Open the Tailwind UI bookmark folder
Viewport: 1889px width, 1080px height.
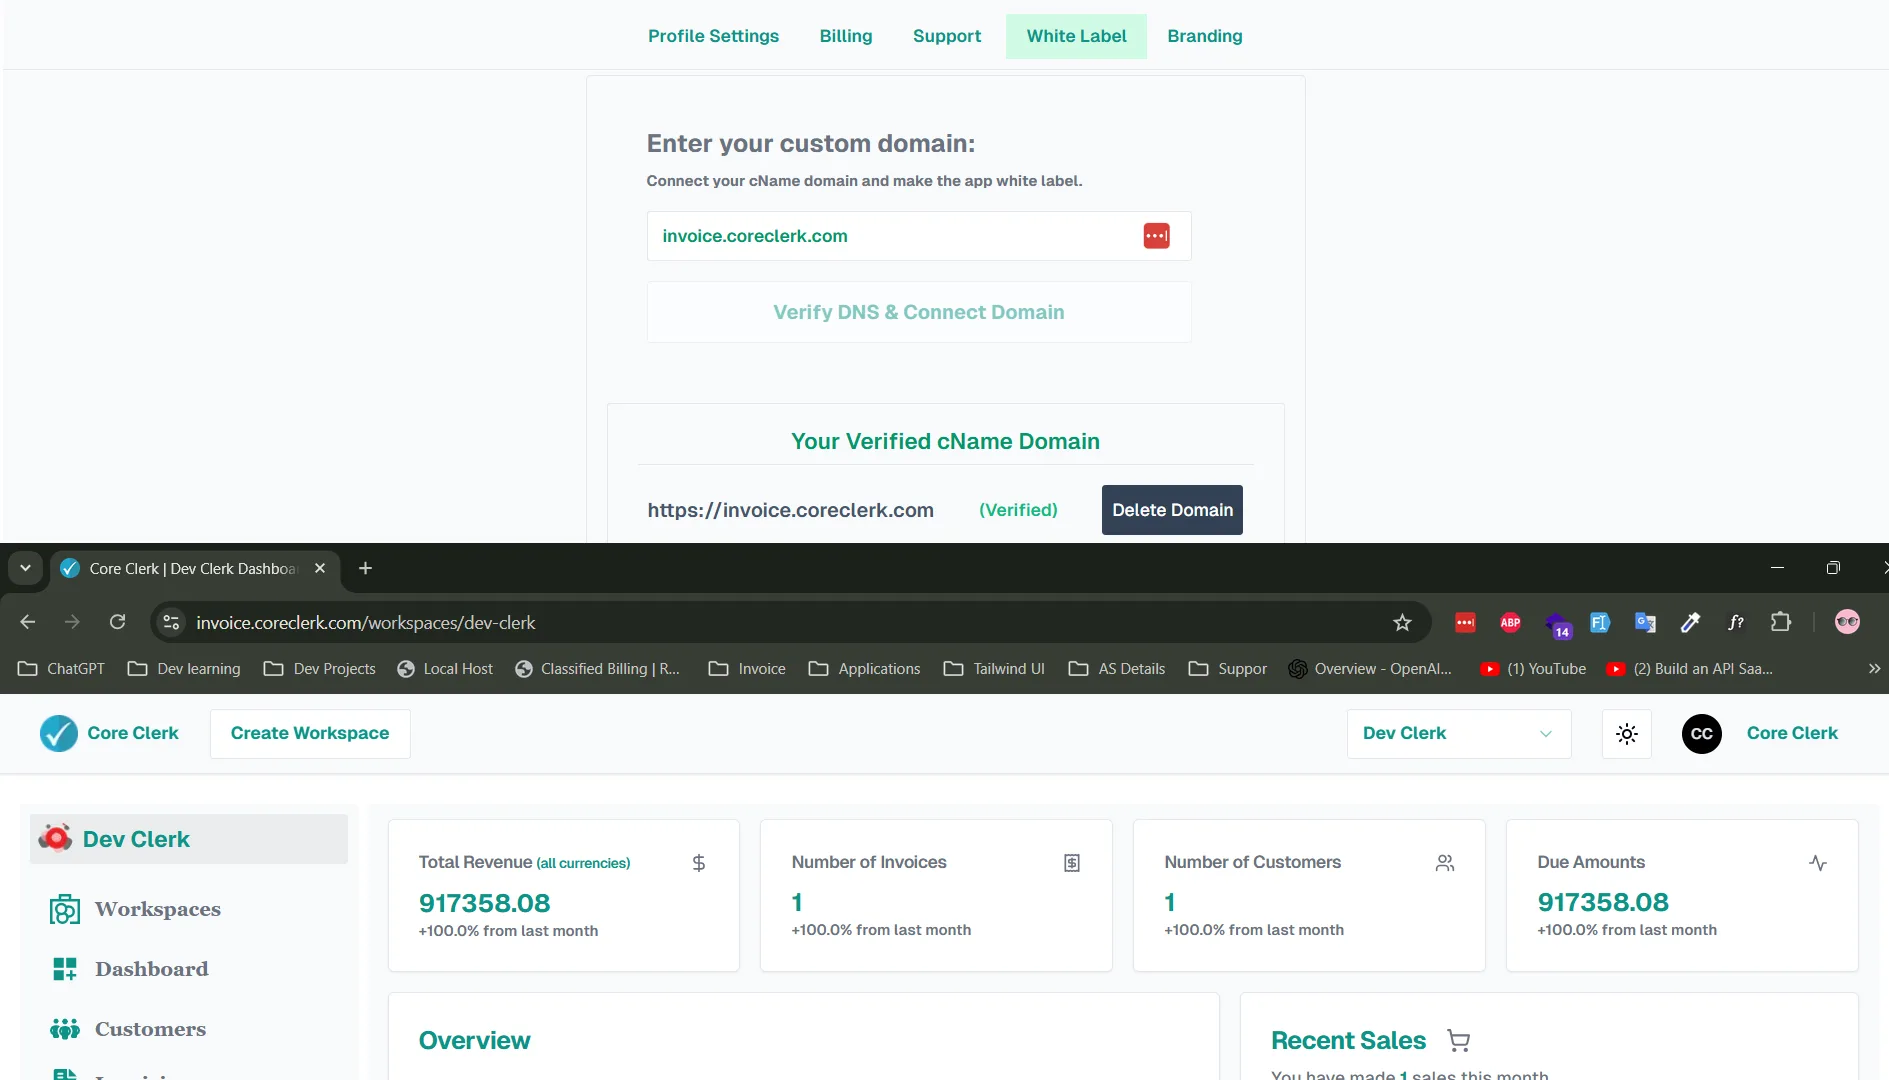[994, 669]
